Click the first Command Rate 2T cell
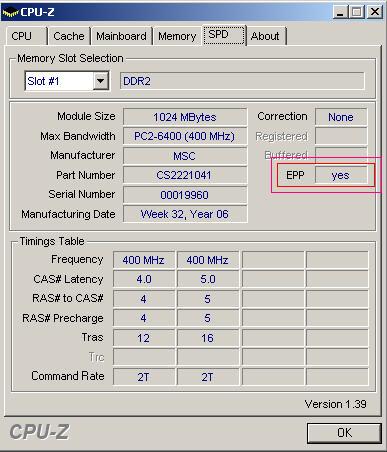Image resolution: width=387 pixels, height=452 pixels. [144, 377]
